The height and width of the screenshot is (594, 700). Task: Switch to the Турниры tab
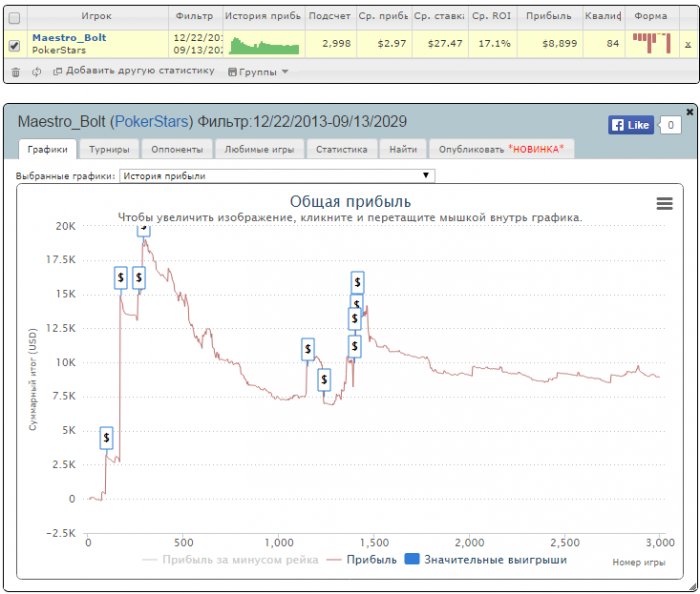pos(109,150)
